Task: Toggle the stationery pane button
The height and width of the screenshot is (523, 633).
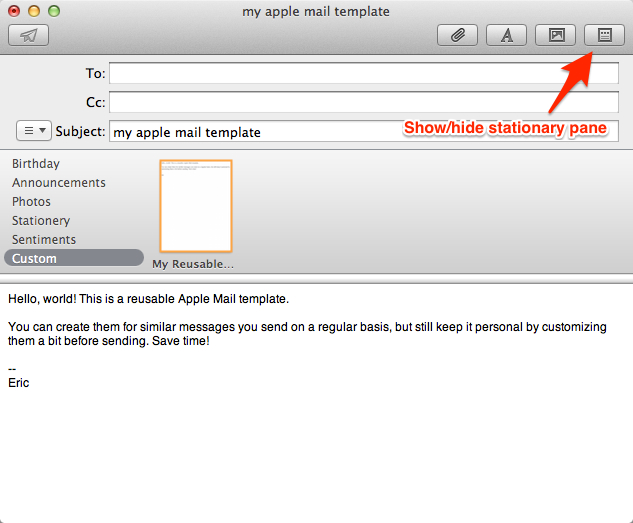Action: [x=604, y=35]
